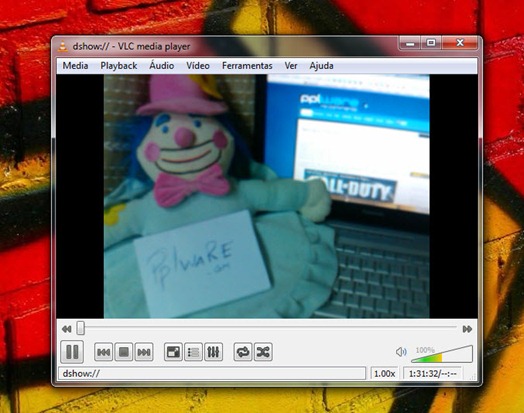This screenshot has height=413, width=524.
Task: Toggle fullscreen video mode icon
Action: (173, 352)
